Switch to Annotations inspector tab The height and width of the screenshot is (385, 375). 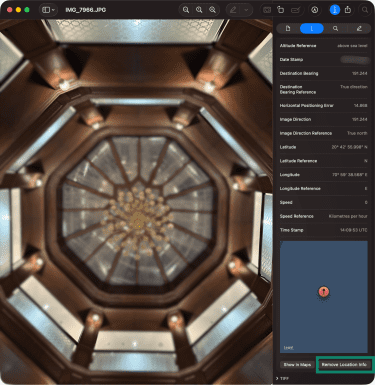(x=359, y=29)
